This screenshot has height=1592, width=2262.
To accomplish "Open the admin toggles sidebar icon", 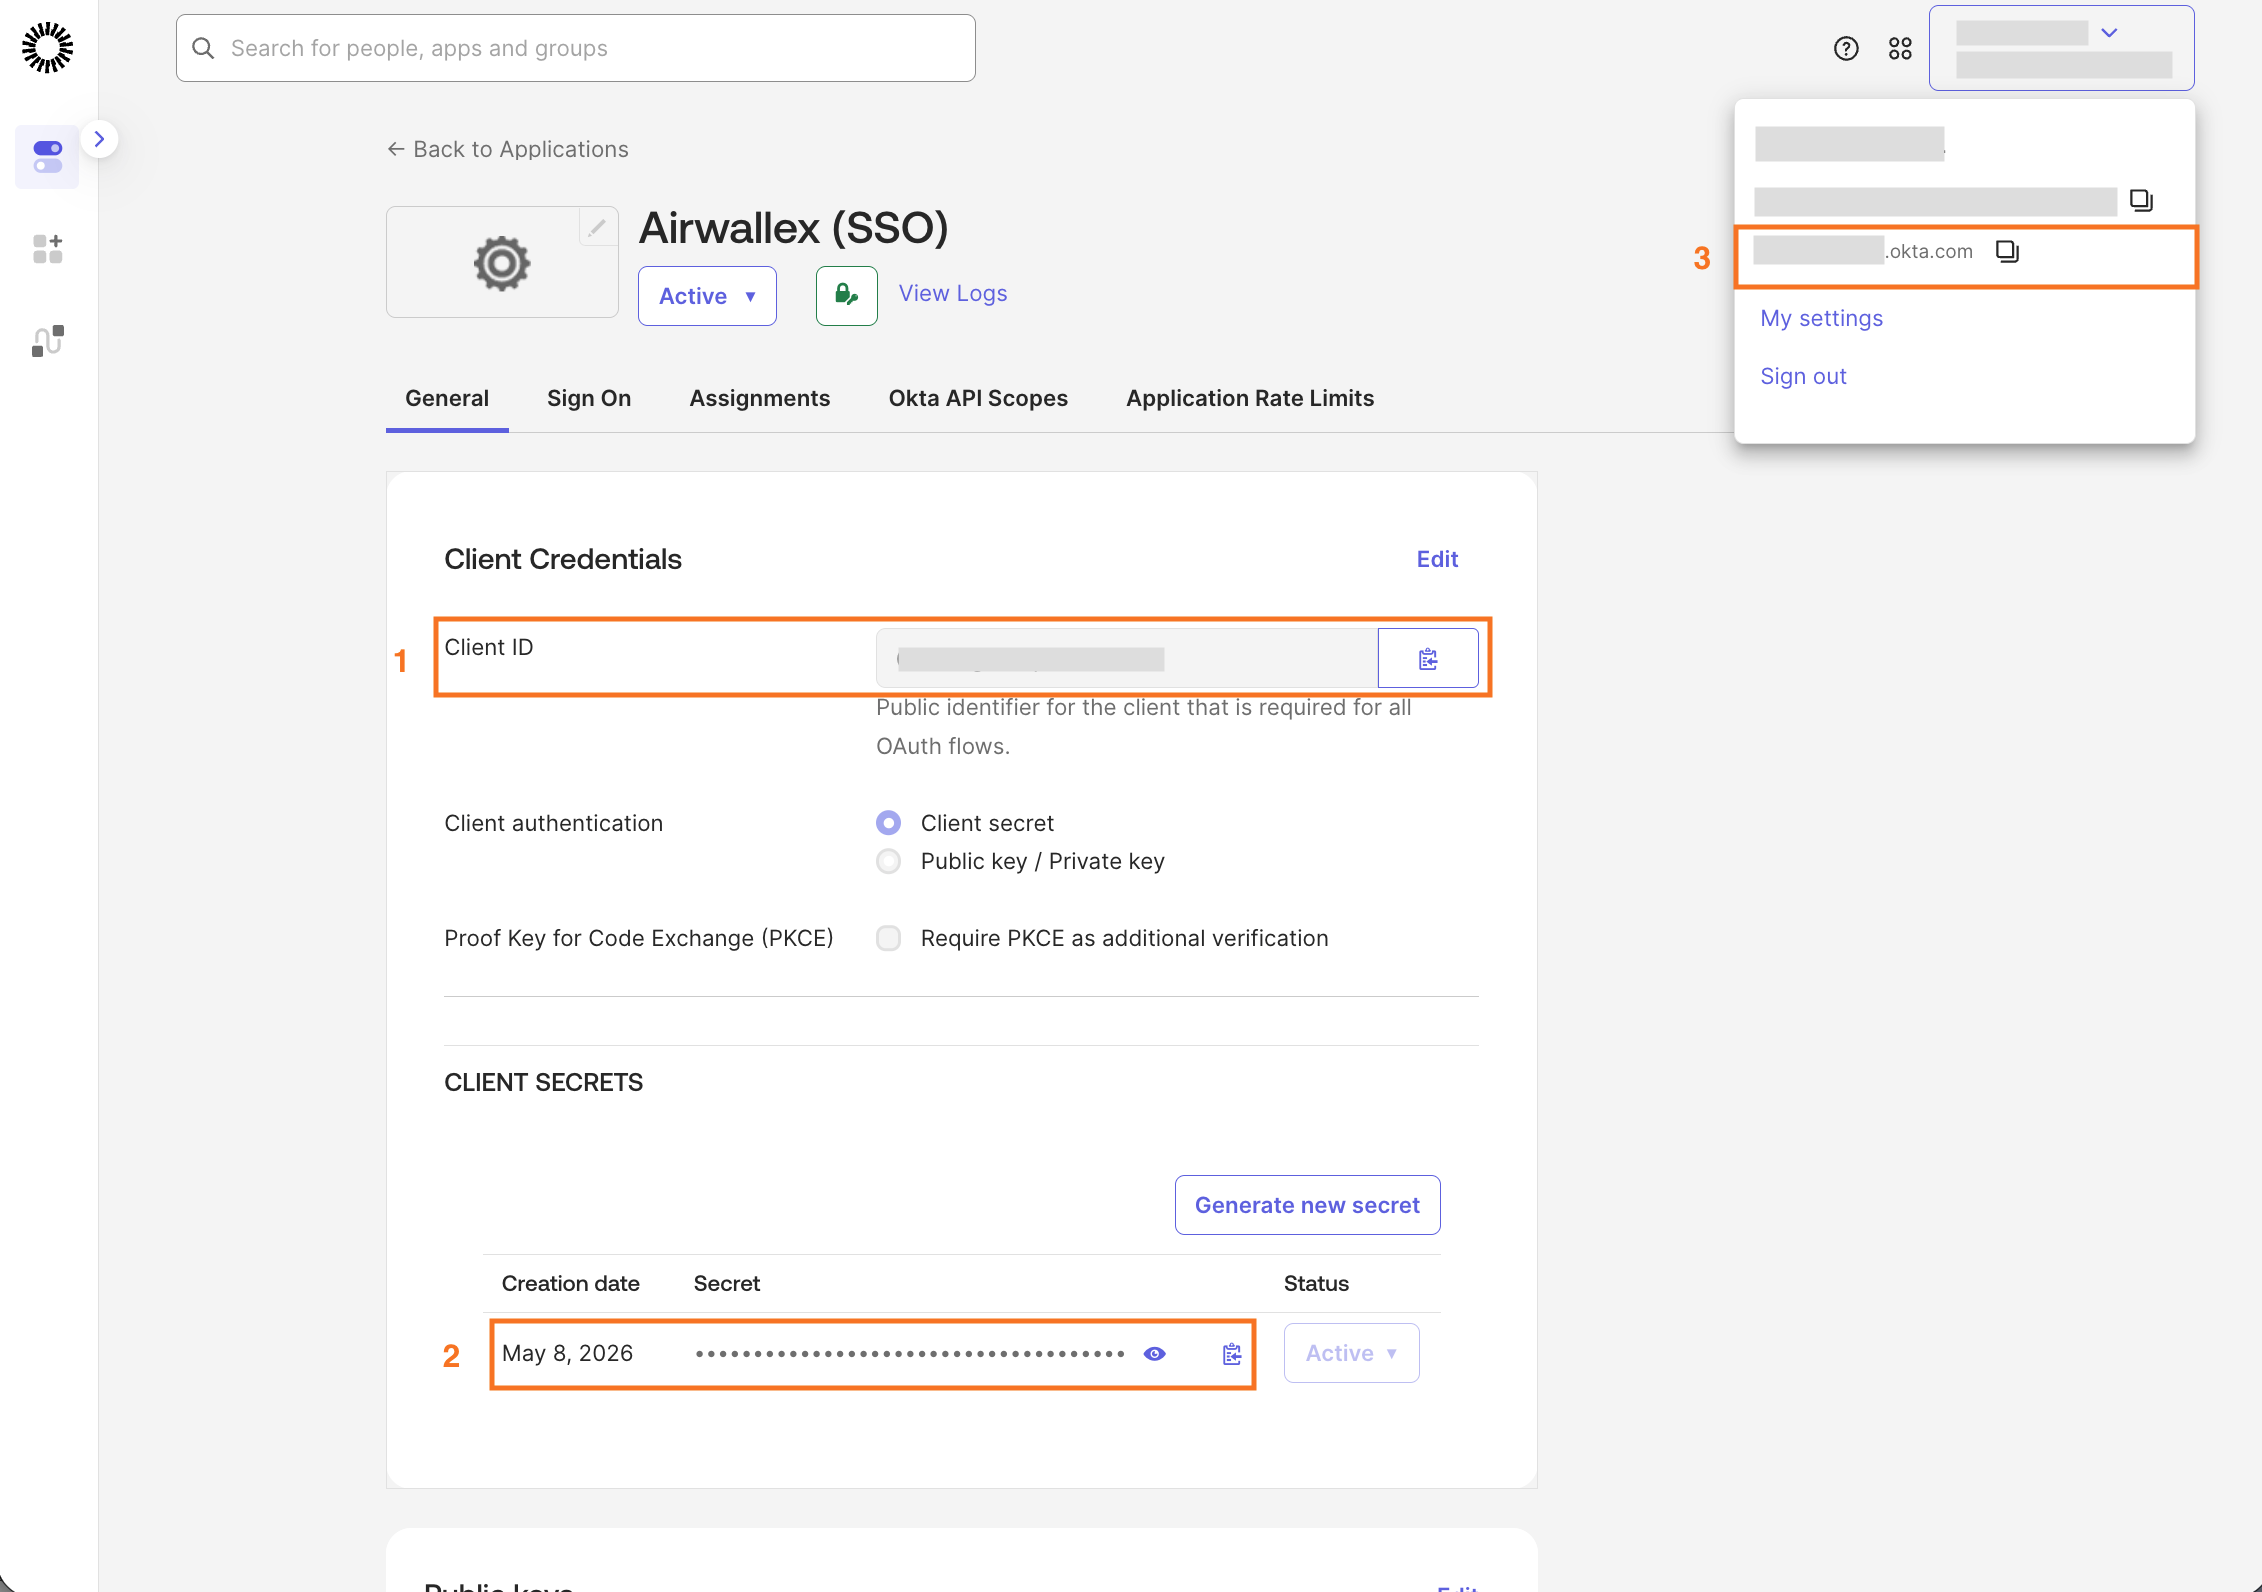I will coord(47,157).
